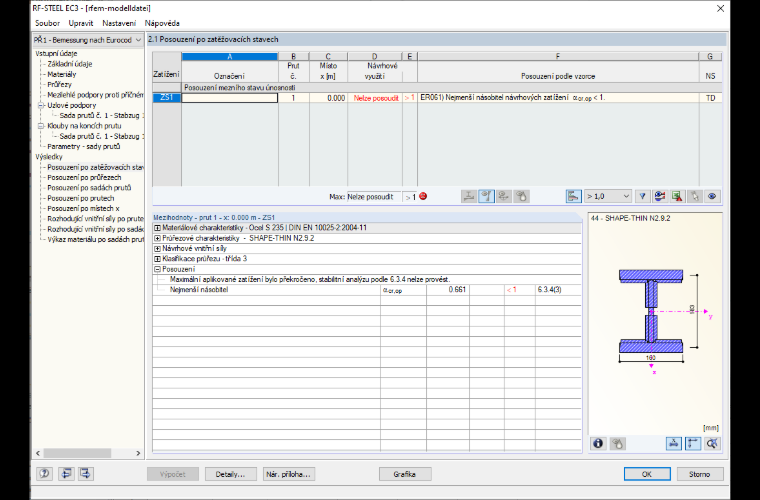Viewport: 760px width, 500px height.
Task: Close the RF-STEEL EC3 window
Action: (720, 8)
